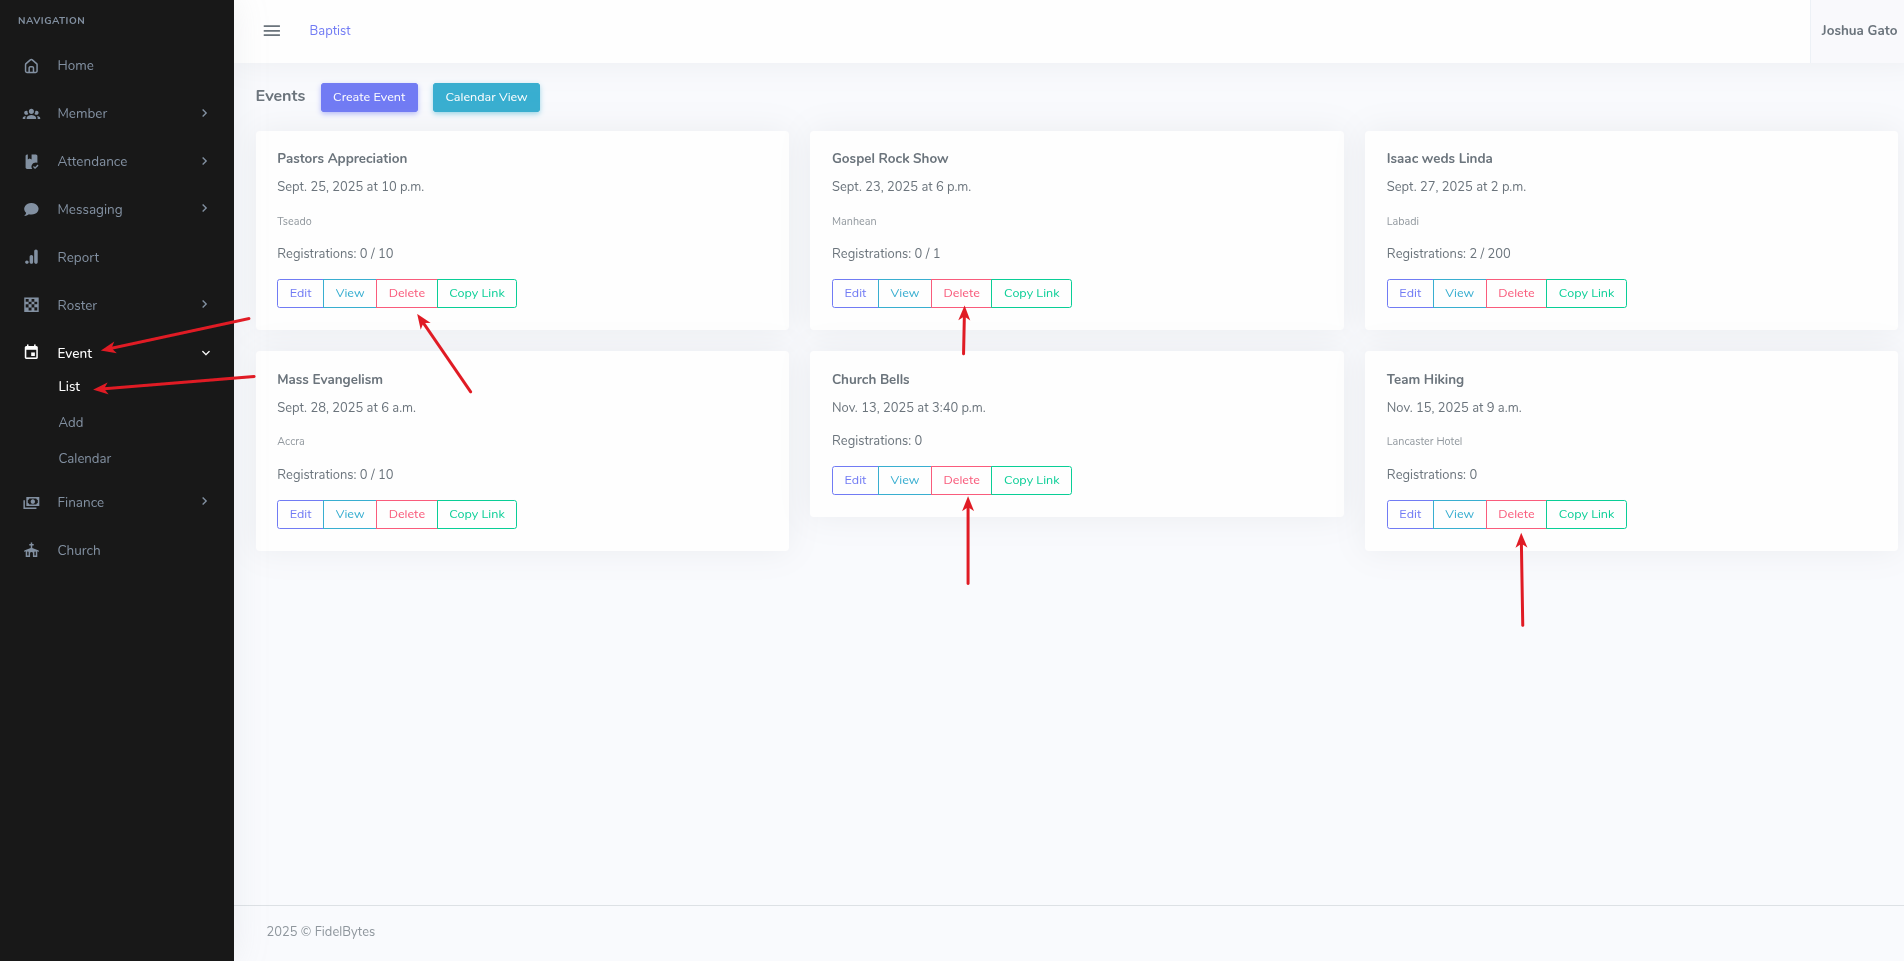This screenshot has height=961, width=1904.
Task: Open the Baptist link in the header
Action: pos(329,31)
